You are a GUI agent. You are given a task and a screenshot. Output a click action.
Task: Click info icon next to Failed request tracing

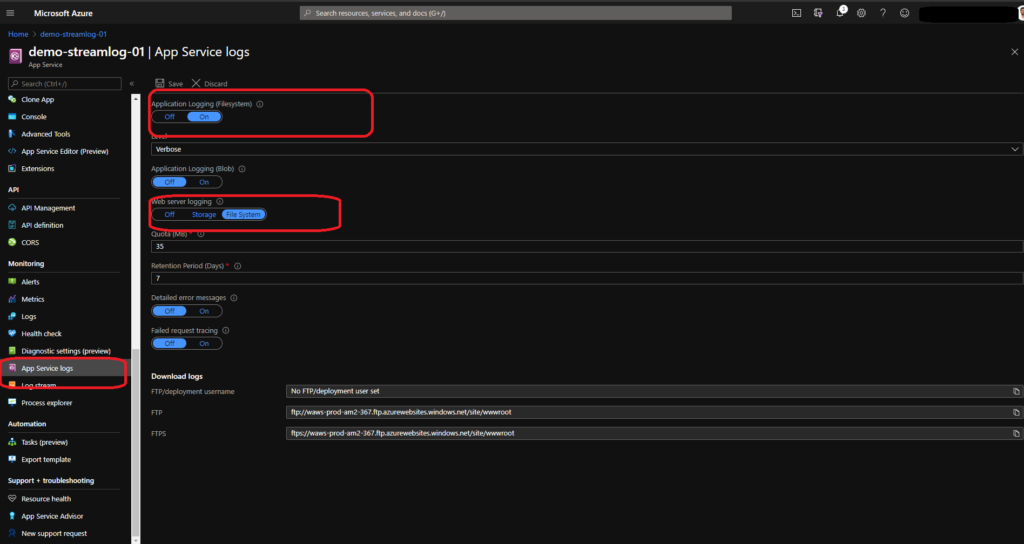pyautogui.click(x=226, y=331)
